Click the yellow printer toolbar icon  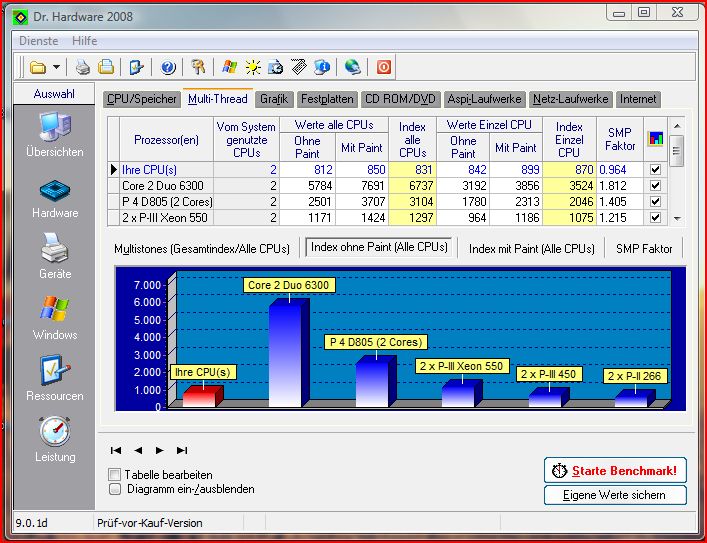click(x=106, y=67)
